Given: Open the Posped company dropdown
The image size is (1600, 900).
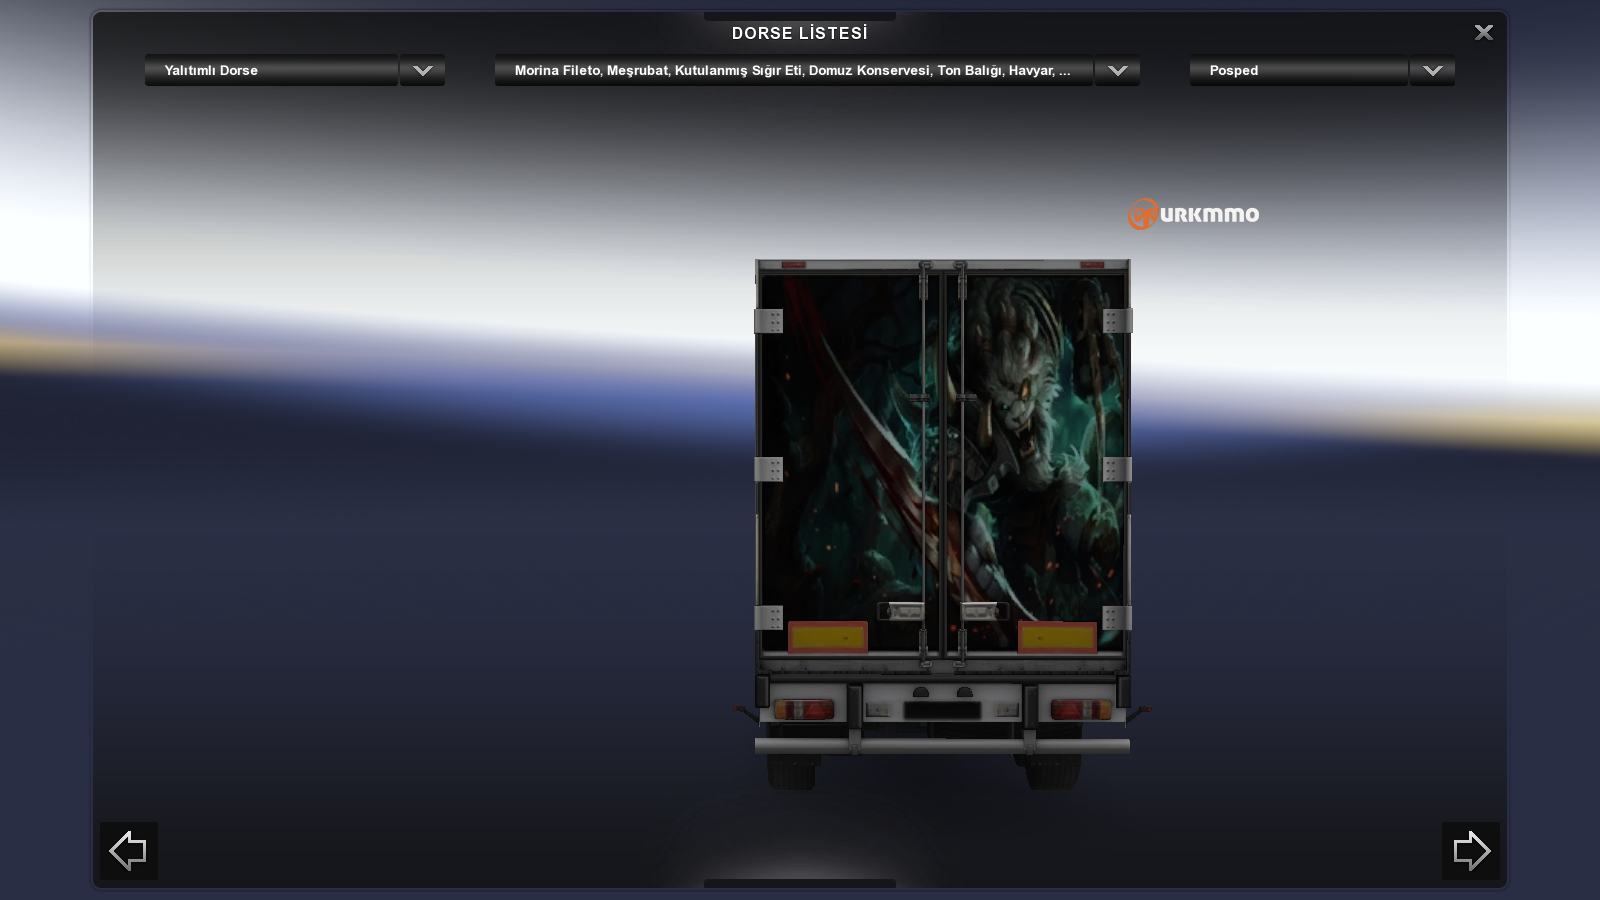Looking at the screenshot, I should pos(1298,70).
